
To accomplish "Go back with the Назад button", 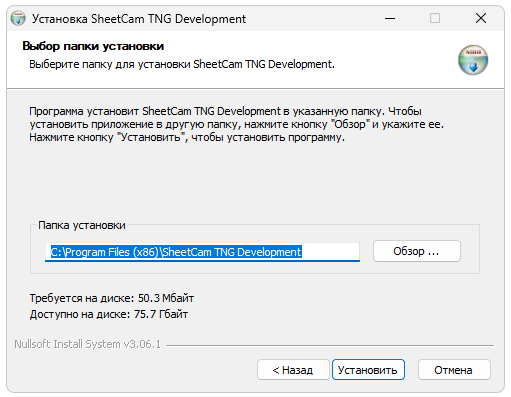I will pos(293,369).
